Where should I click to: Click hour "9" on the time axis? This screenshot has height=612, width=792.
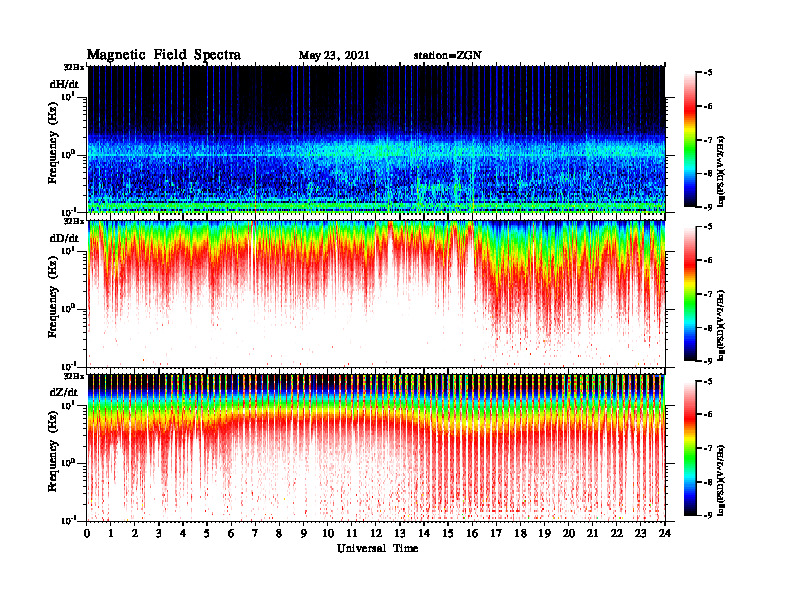(x=304, y=534)
